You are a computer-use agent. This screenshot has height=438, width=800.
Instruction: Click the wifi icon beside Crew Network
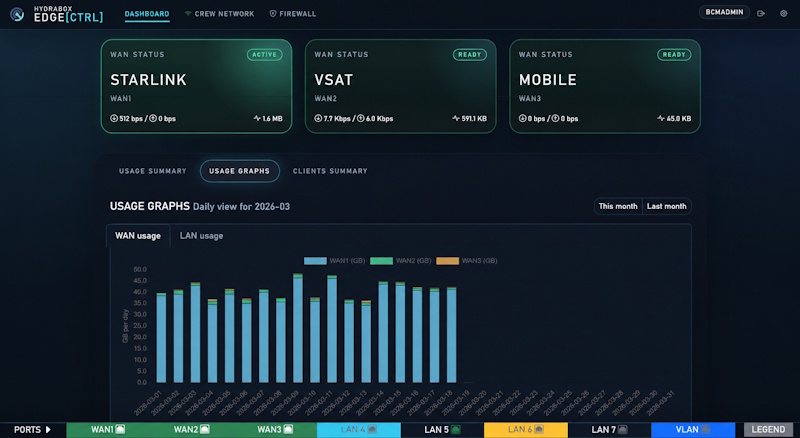click(x=188, y=14)
